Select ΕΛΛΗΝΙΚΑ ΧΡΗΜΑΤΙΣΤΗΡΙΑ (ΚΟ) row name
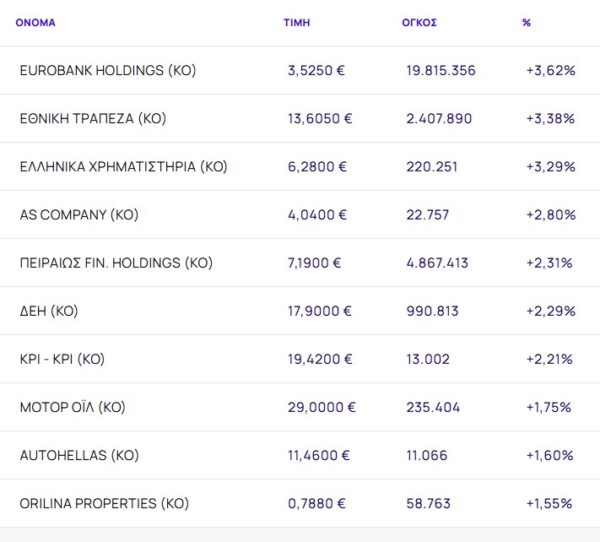 [x=124, y=166]
